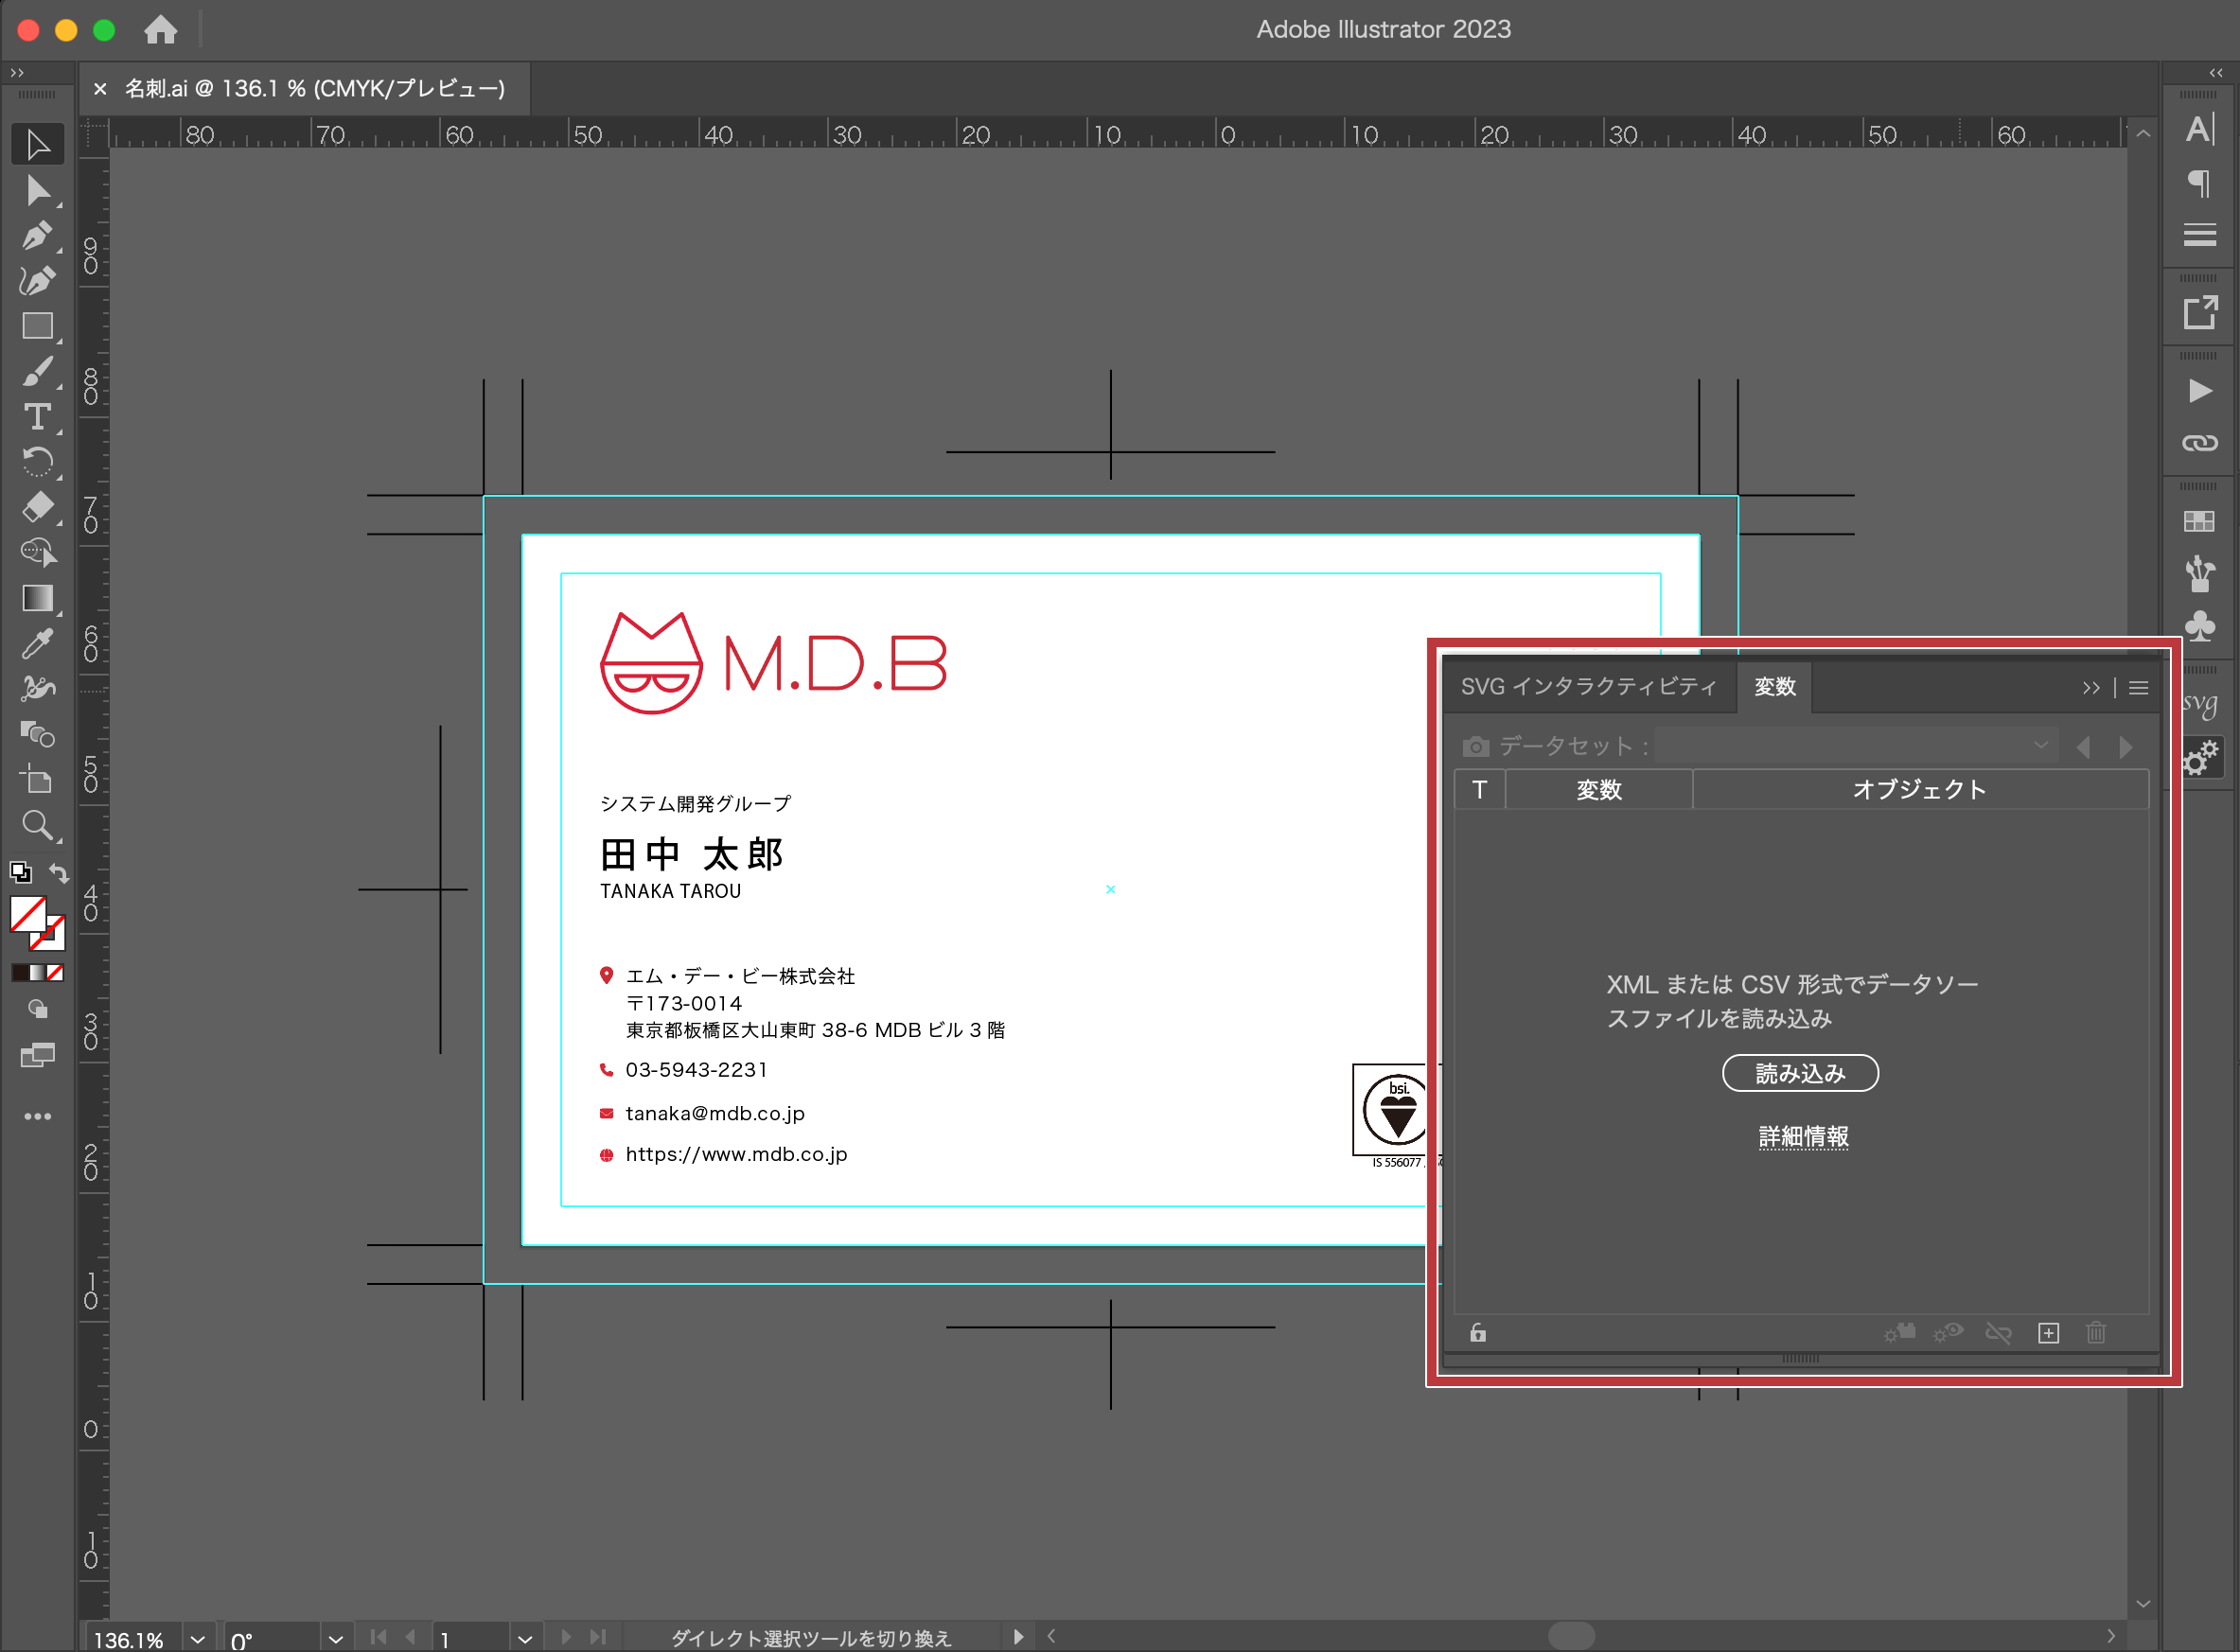Open the zoom level dropdown arrow
This screenshot has width=2240, height=1652.
pyautogui.click(x=197, y=1639)
